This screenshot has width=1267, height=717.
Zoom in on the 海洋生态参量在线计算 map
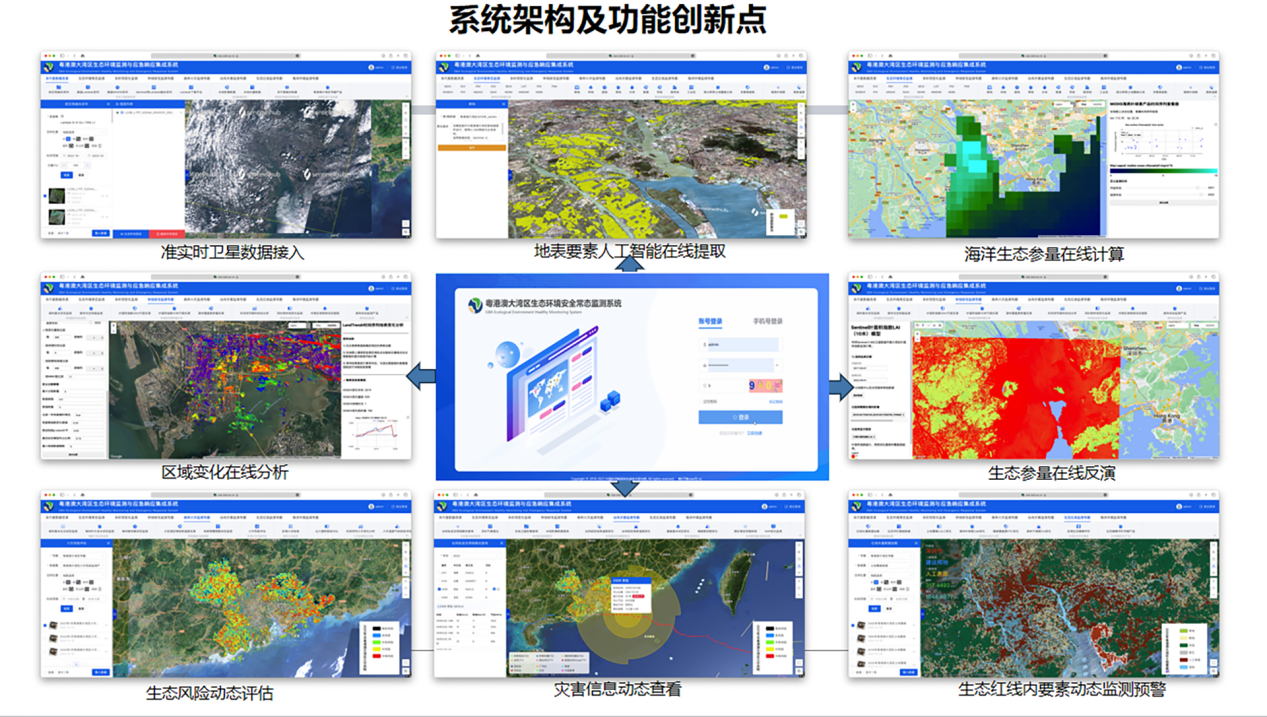point(855,105)
